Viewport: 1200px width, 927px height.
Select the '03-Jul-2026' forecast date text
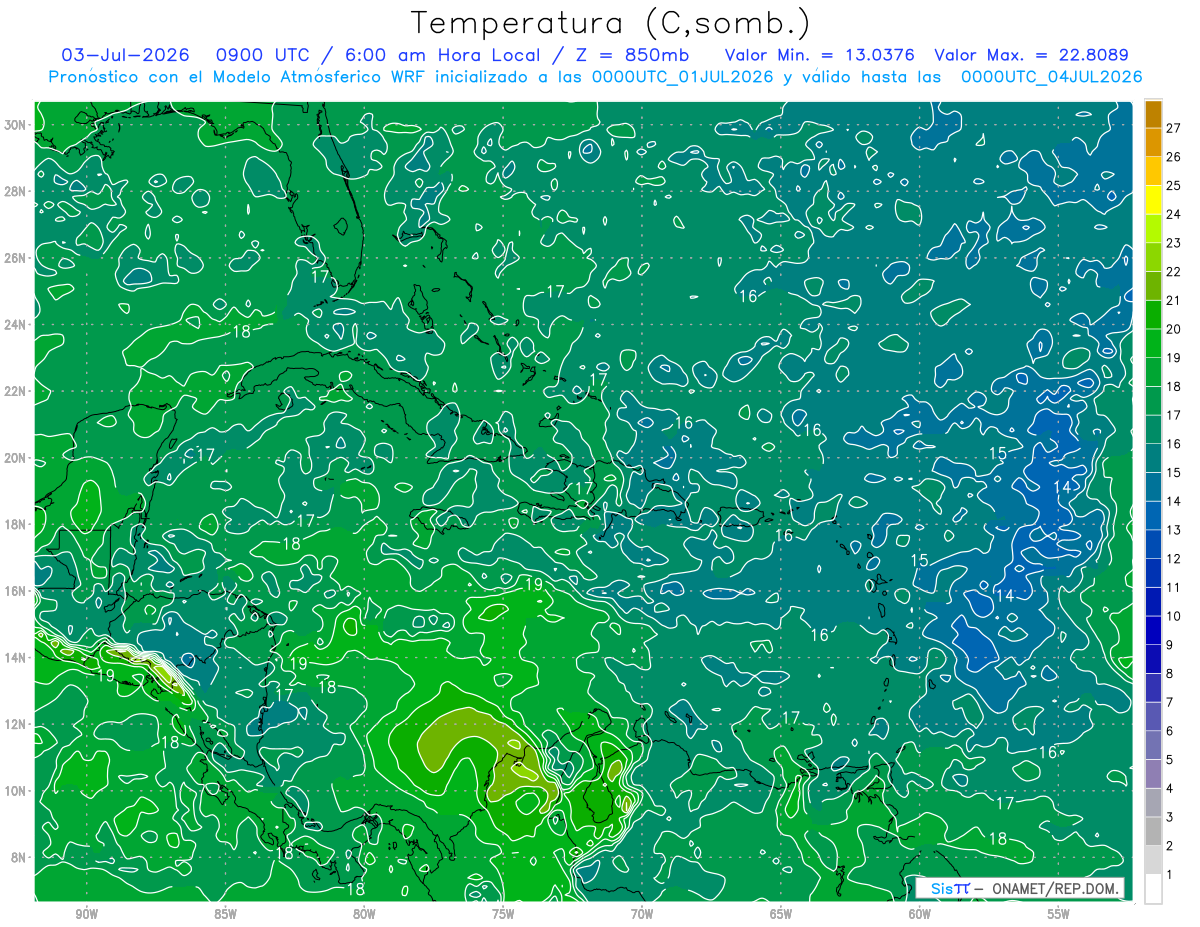click(x=127, y=55)
